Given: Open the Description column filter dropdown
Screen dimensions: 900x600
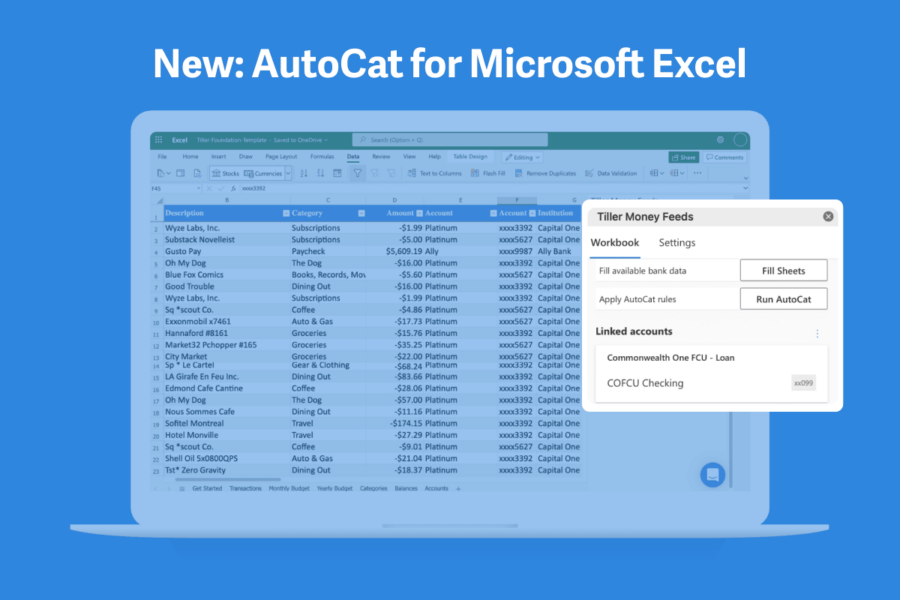Looking at the screenshot, I should coord(285,213).
